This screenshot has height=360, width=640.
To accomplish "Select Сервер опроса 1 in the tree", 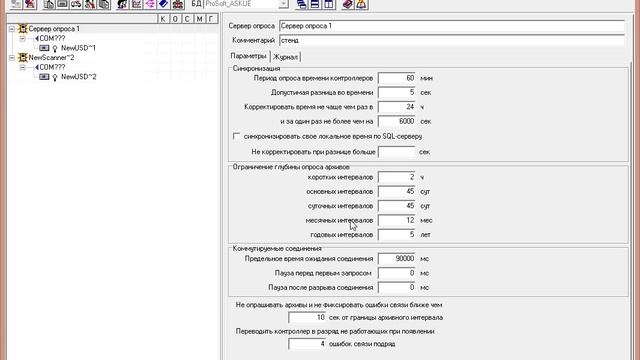I will coord(54,29).
